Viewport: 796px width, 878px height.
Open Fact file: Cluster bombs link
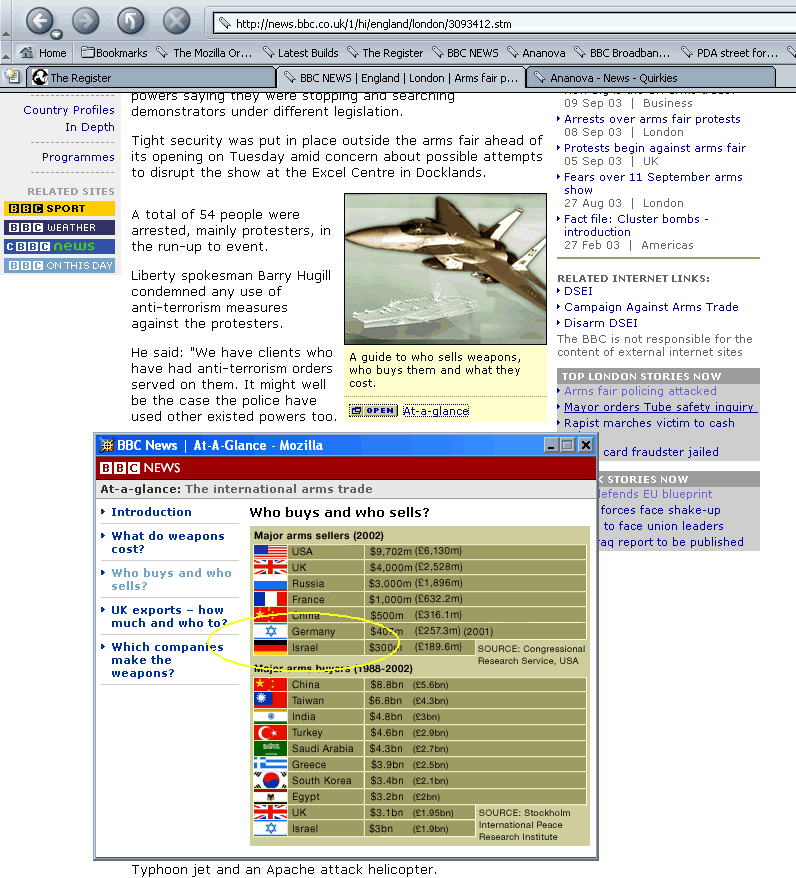(636, 225)
